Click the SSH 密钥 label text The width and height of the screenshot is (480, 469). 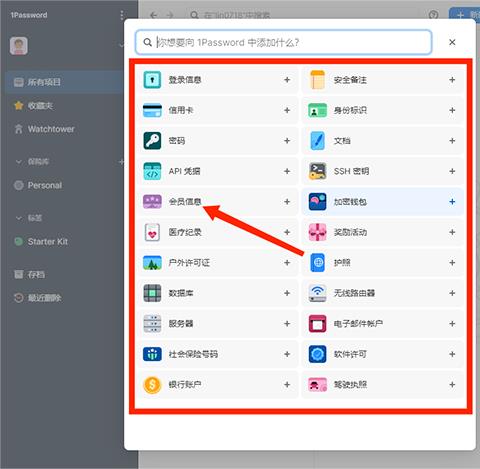351,171
